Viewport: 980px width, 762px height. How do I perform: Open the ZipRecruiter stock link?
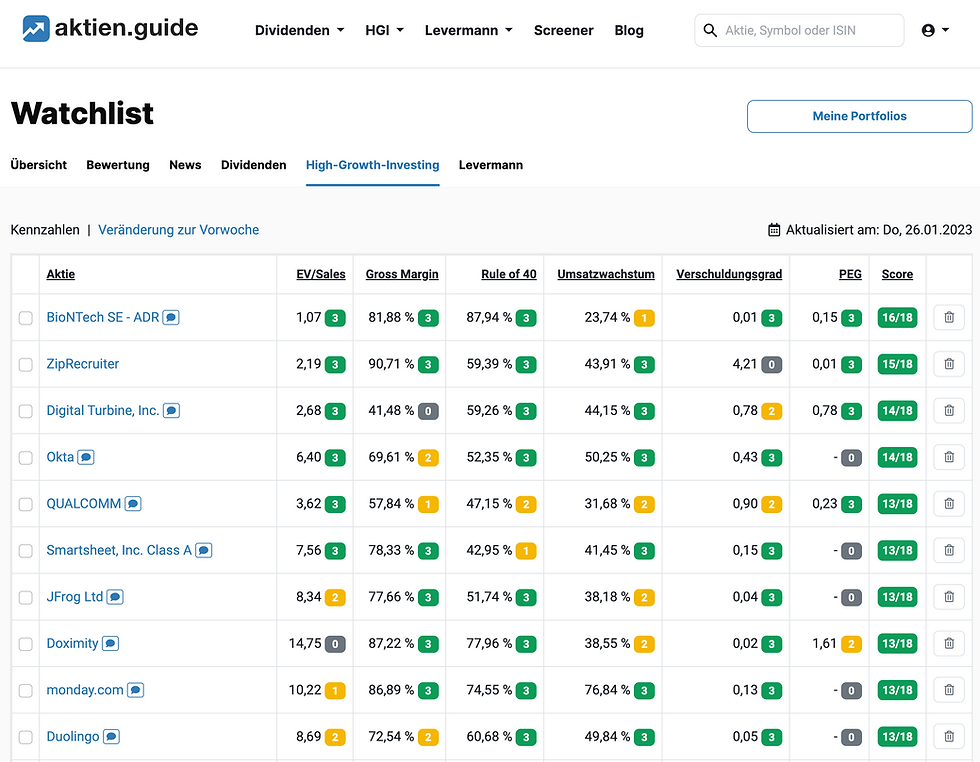pos(82,364)
